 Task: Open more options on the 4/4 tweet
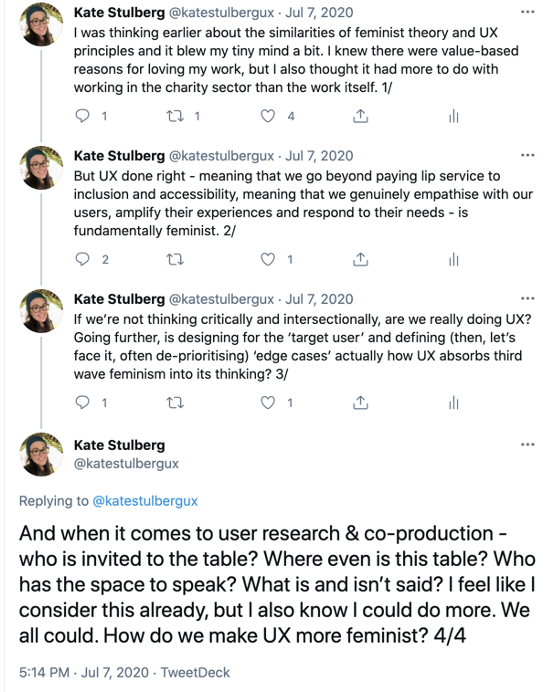527,444
